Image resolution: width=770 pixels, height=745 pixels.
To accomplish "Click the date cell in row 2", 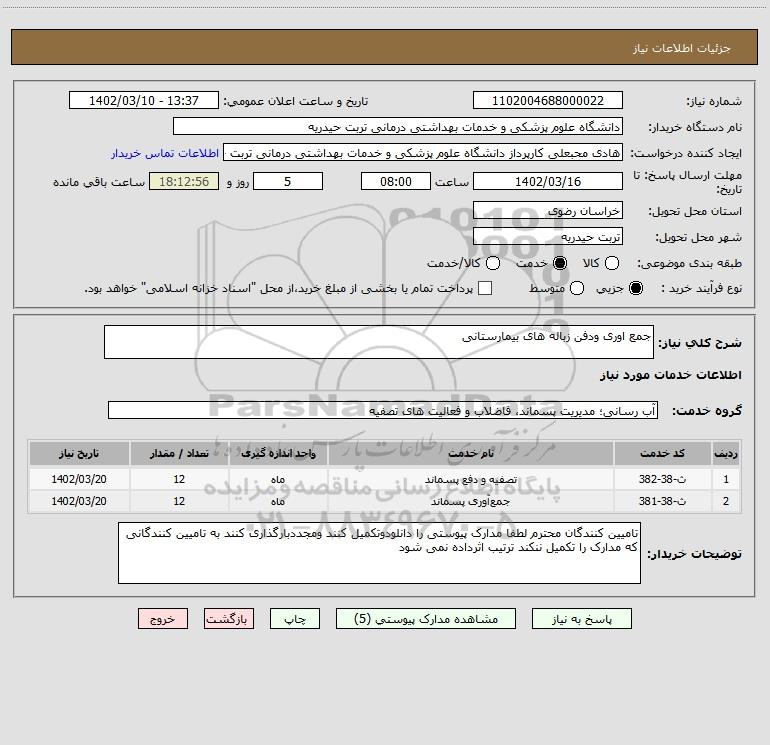I will coord(79,501).
